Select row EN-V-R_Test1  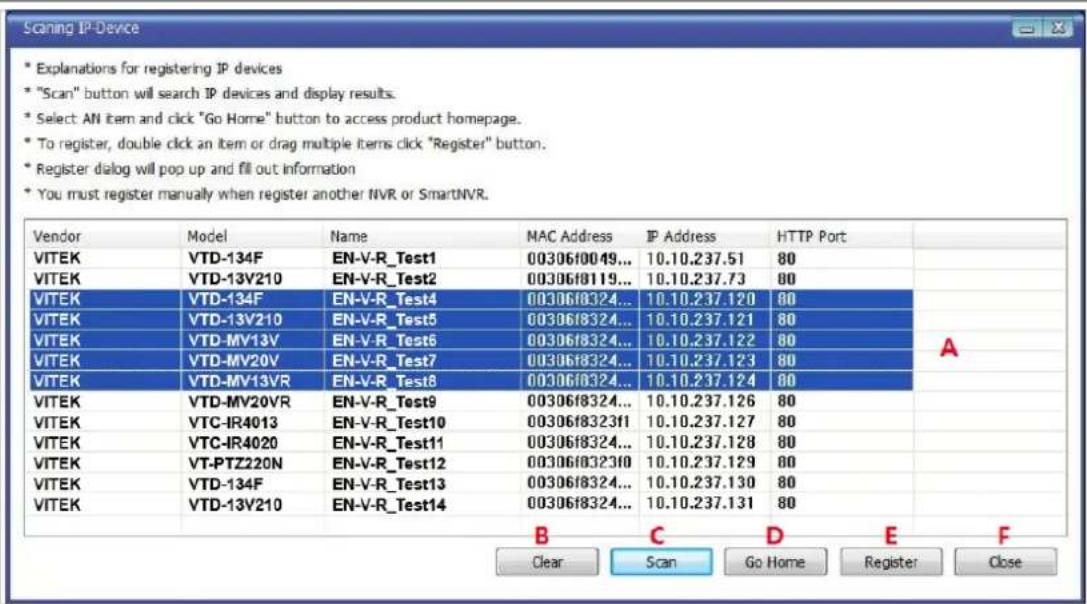[470, 259]
